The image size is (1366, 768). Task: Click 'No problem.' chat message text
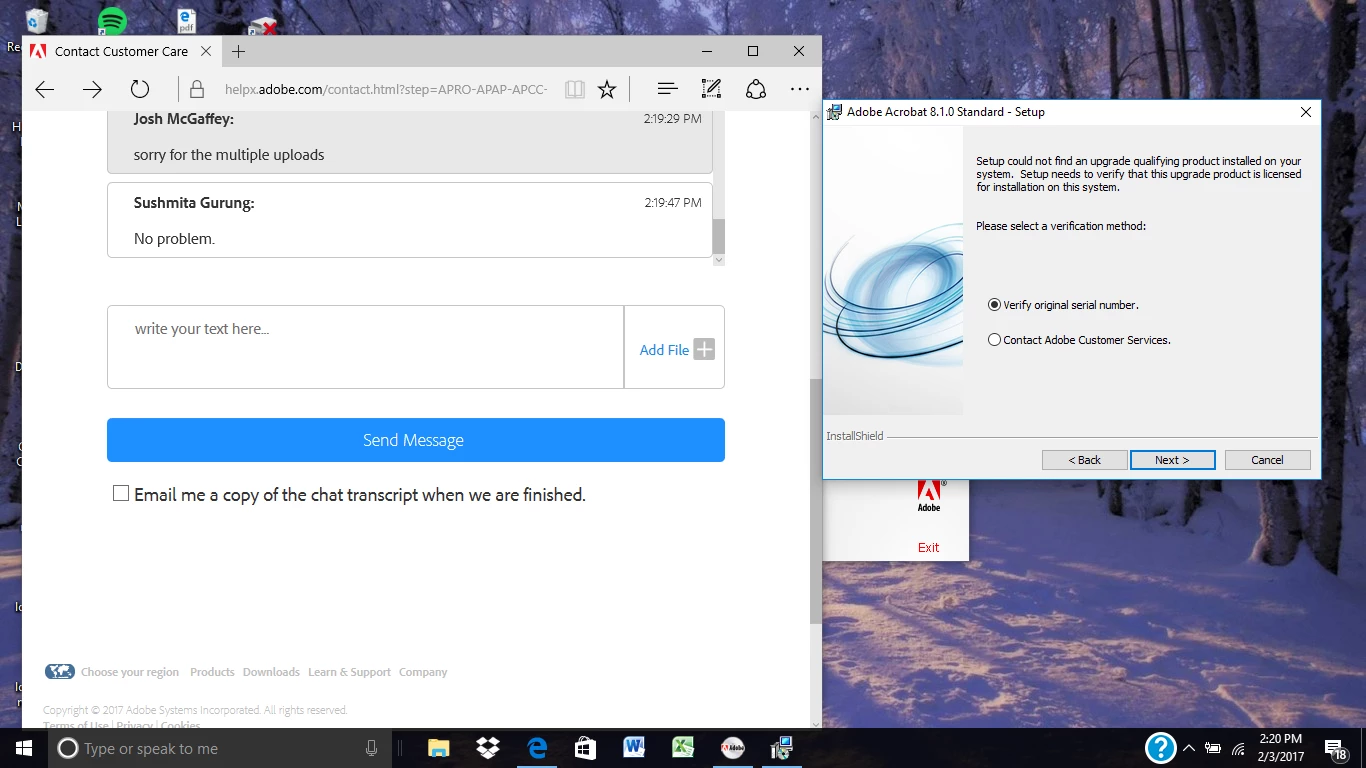[x=174, y=239]
